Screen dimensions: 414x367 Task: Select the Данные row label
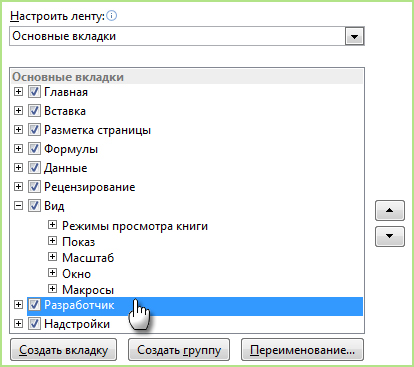coord(66,168)
